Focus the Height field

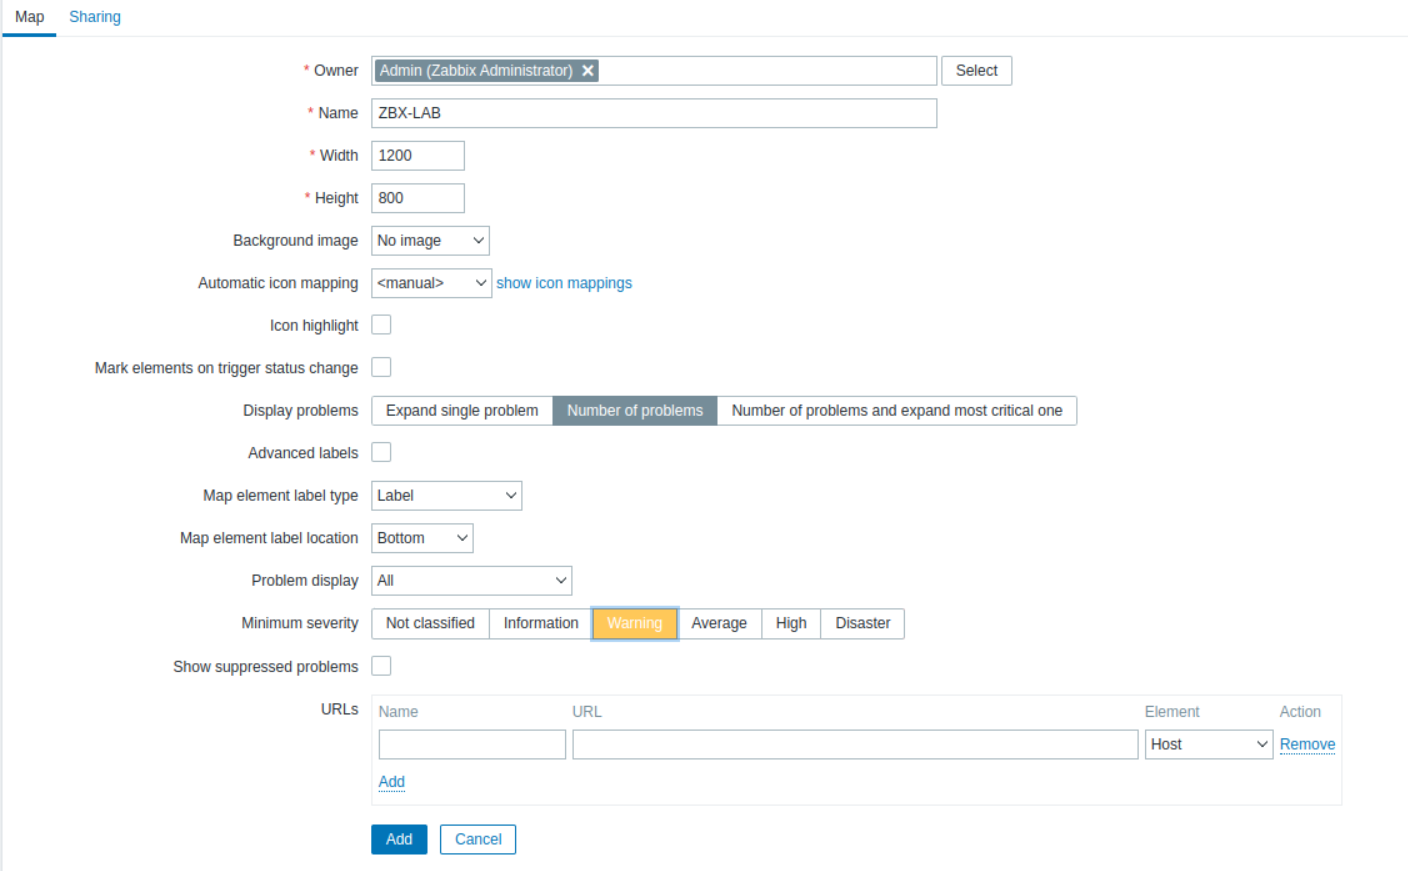pos(418,198)
